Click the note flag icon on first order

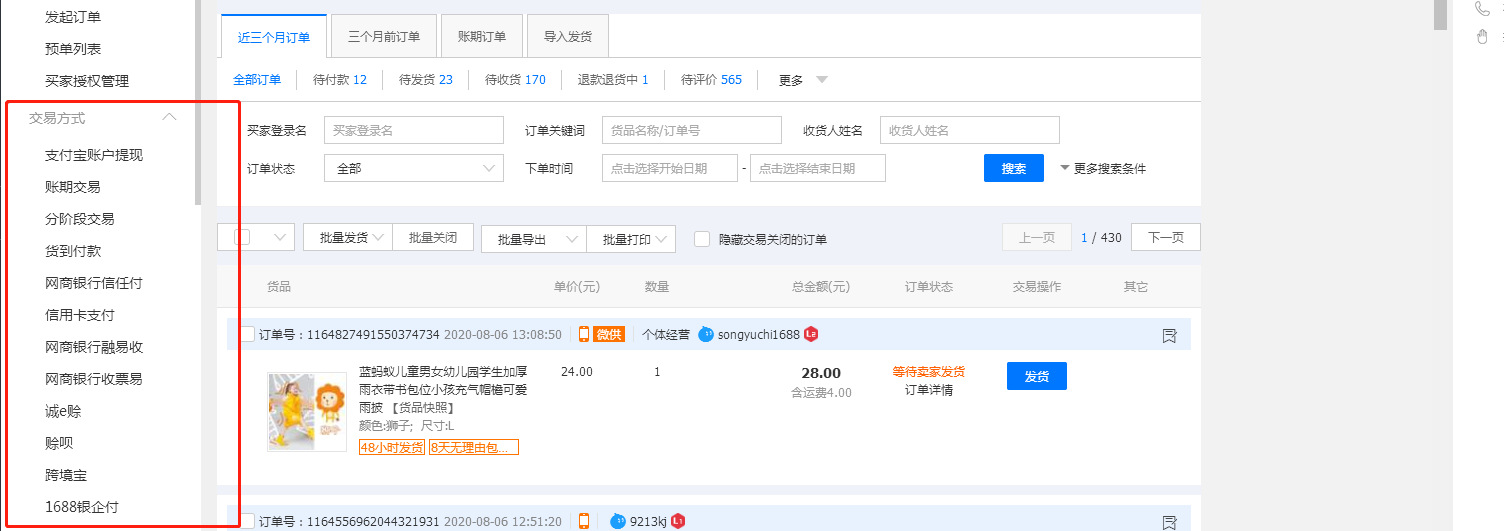point(1169,335)
